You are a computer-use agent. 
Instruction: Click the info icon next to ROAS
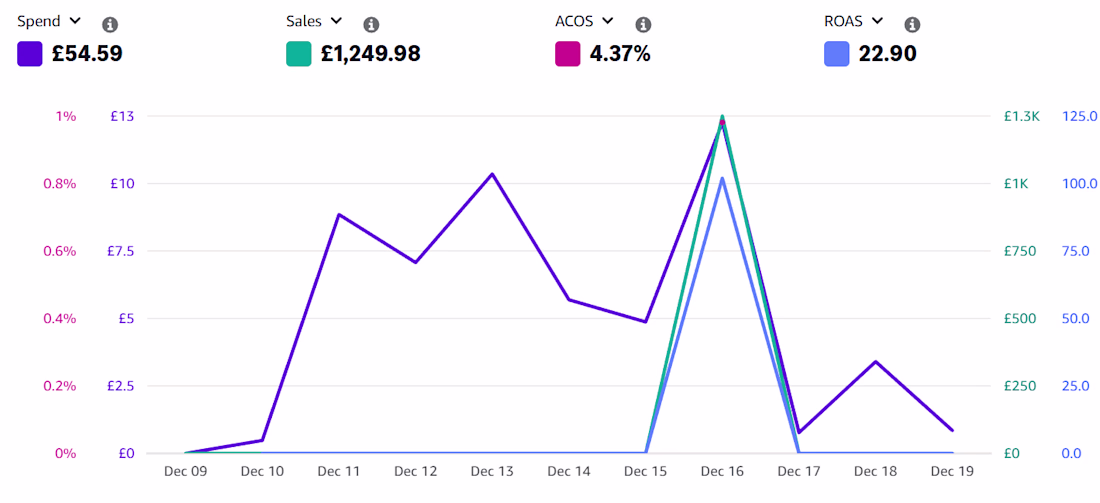coord(912,25)
